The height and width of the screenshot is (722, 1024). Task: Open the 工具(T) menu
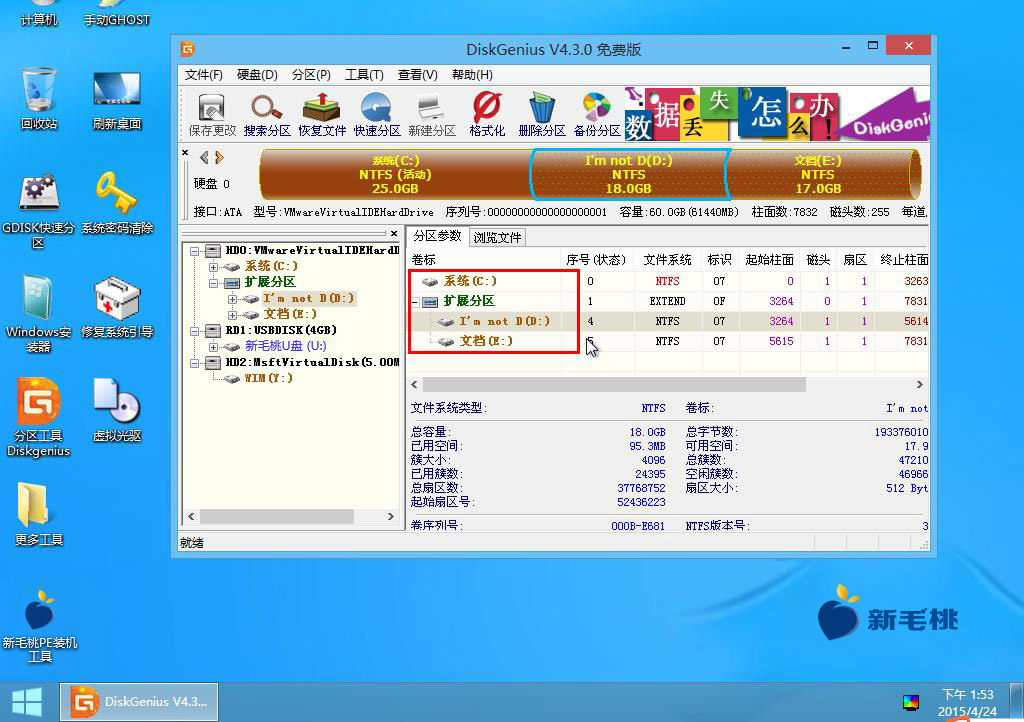click(x=364, y=75)
